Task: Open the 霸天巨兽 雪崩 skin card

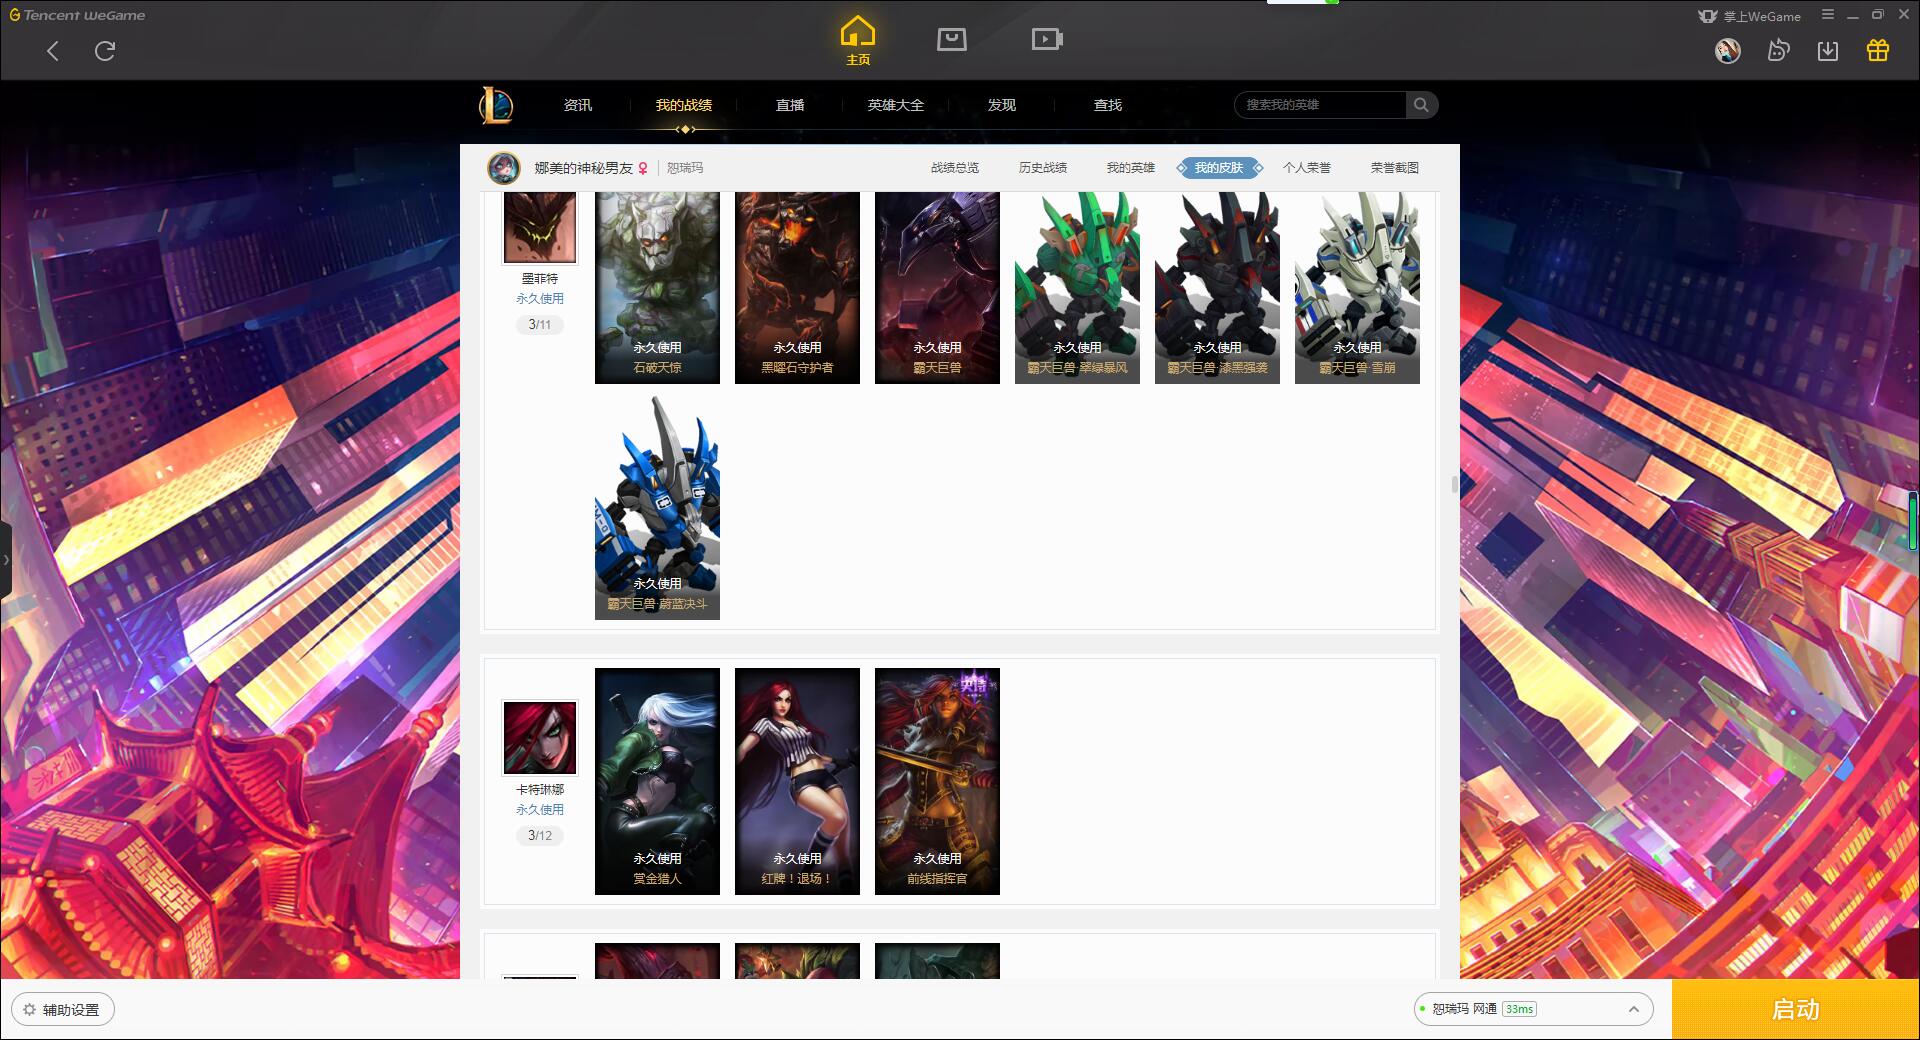Action: pos(1357,288)
